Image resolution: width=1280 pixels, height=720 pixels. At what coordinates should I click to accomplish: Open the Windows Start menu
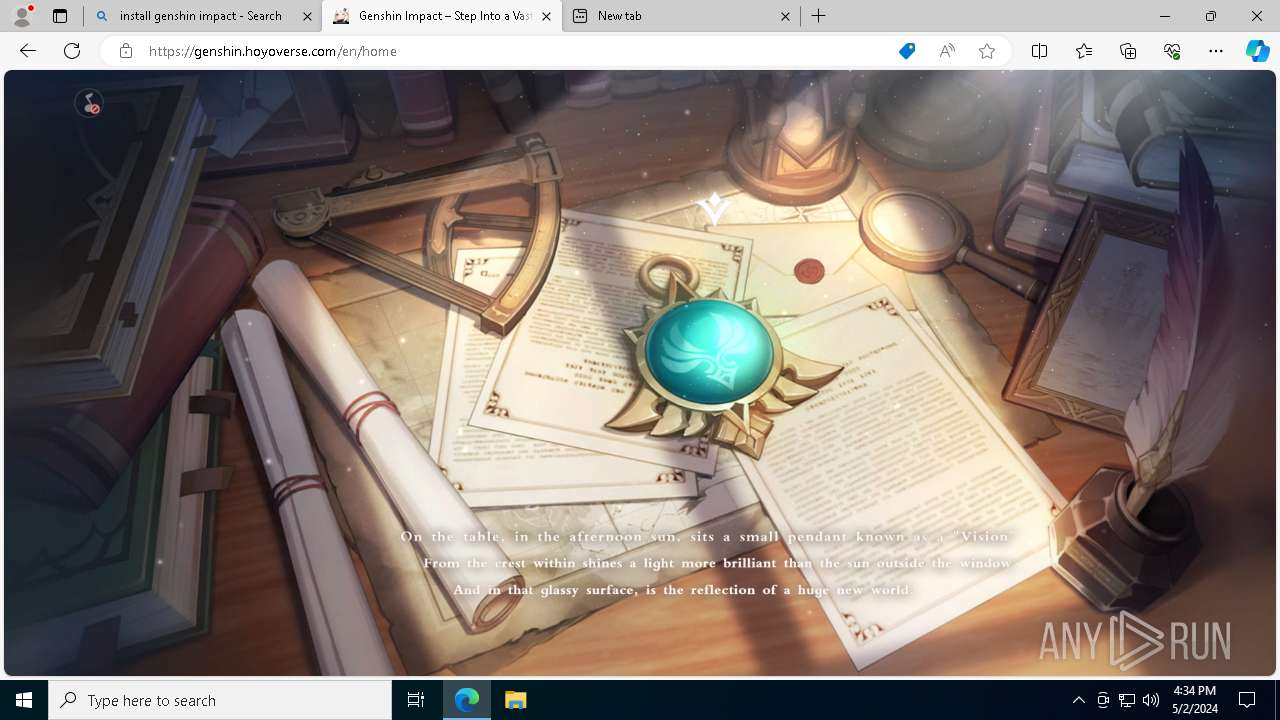24,700
